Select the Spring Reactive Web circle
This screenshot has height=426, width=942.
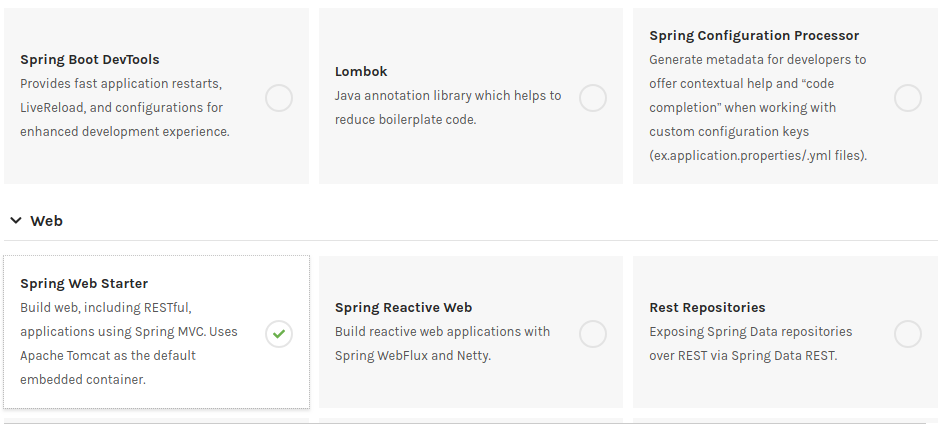(x=593, y=334)
